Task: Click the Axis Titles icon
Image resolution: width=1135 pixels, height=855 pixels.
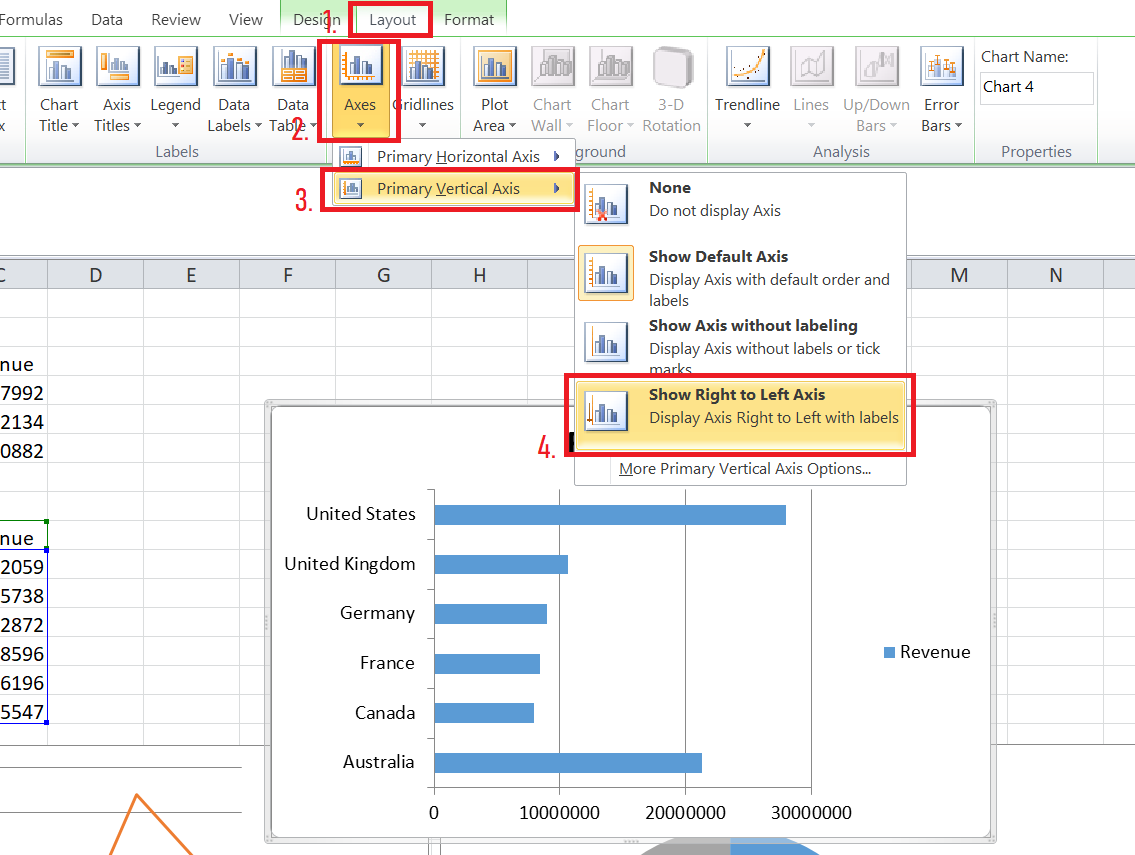Action: [117, 68]
